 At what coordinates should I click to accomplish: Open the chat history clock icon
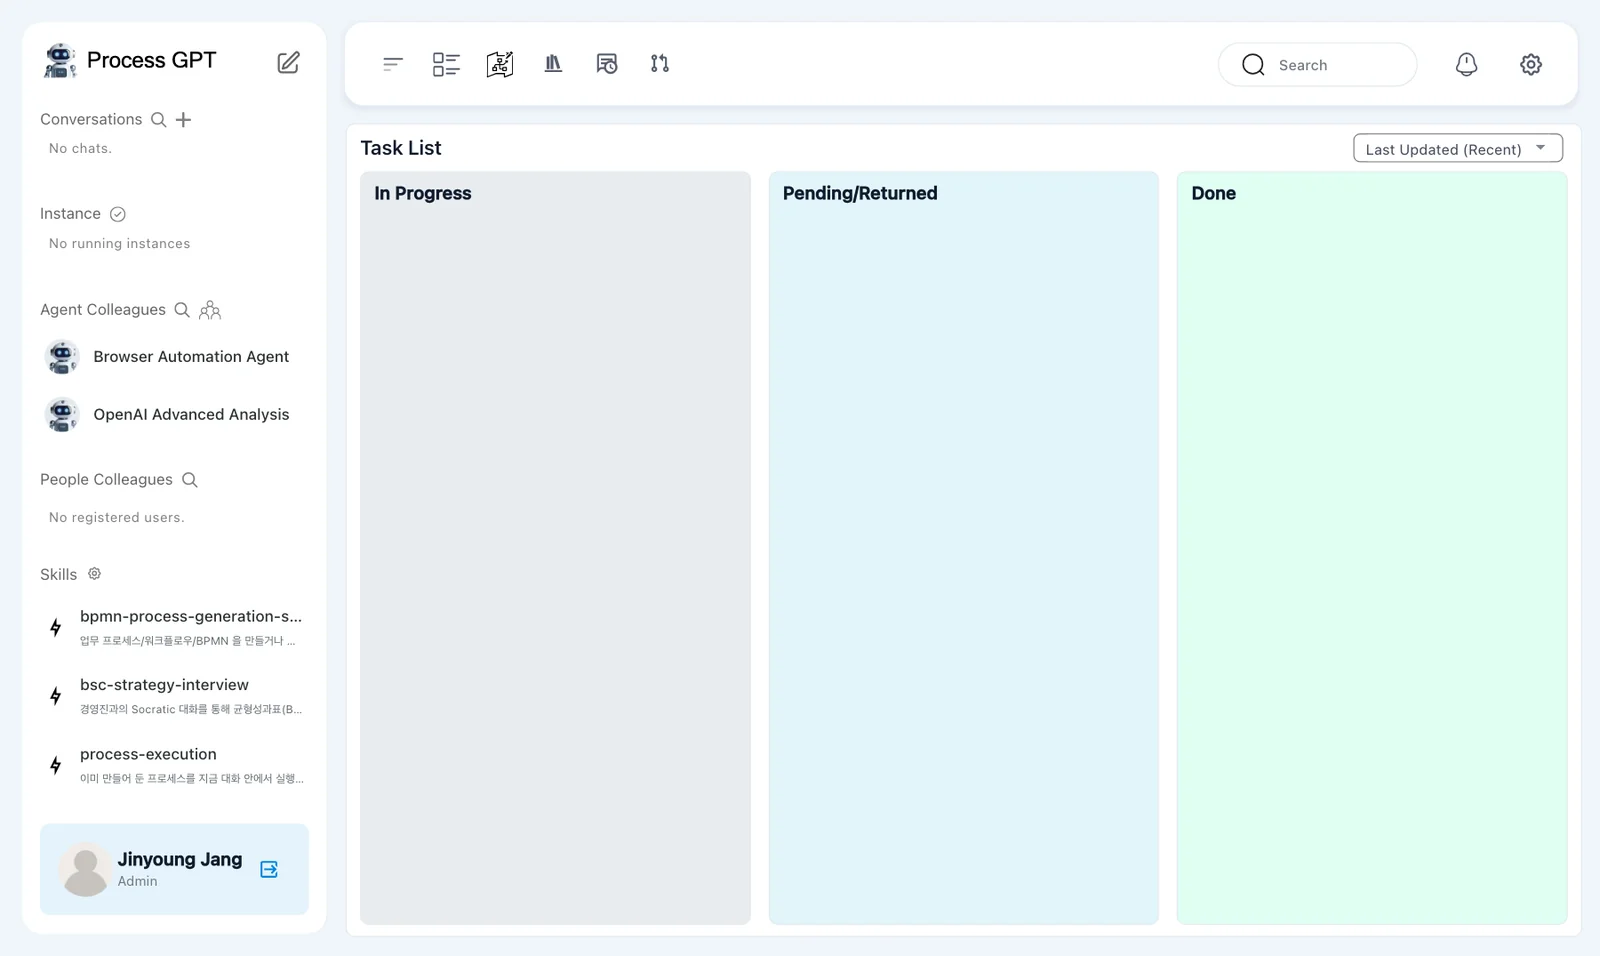click(x=607, y=64)
